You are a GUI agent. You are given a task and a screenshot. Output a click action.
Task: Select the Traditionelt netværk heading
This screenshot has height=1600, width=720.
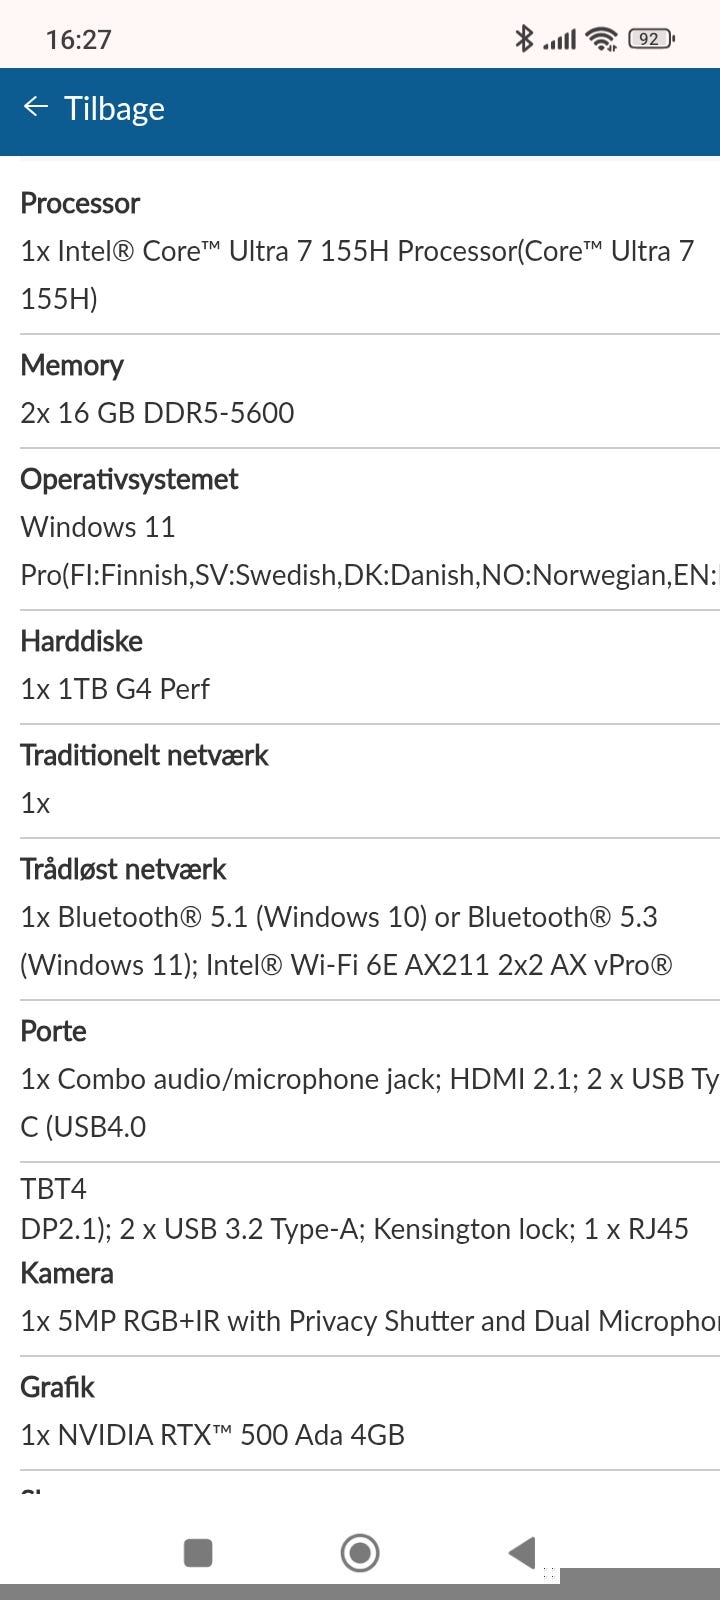pos(144,755)
